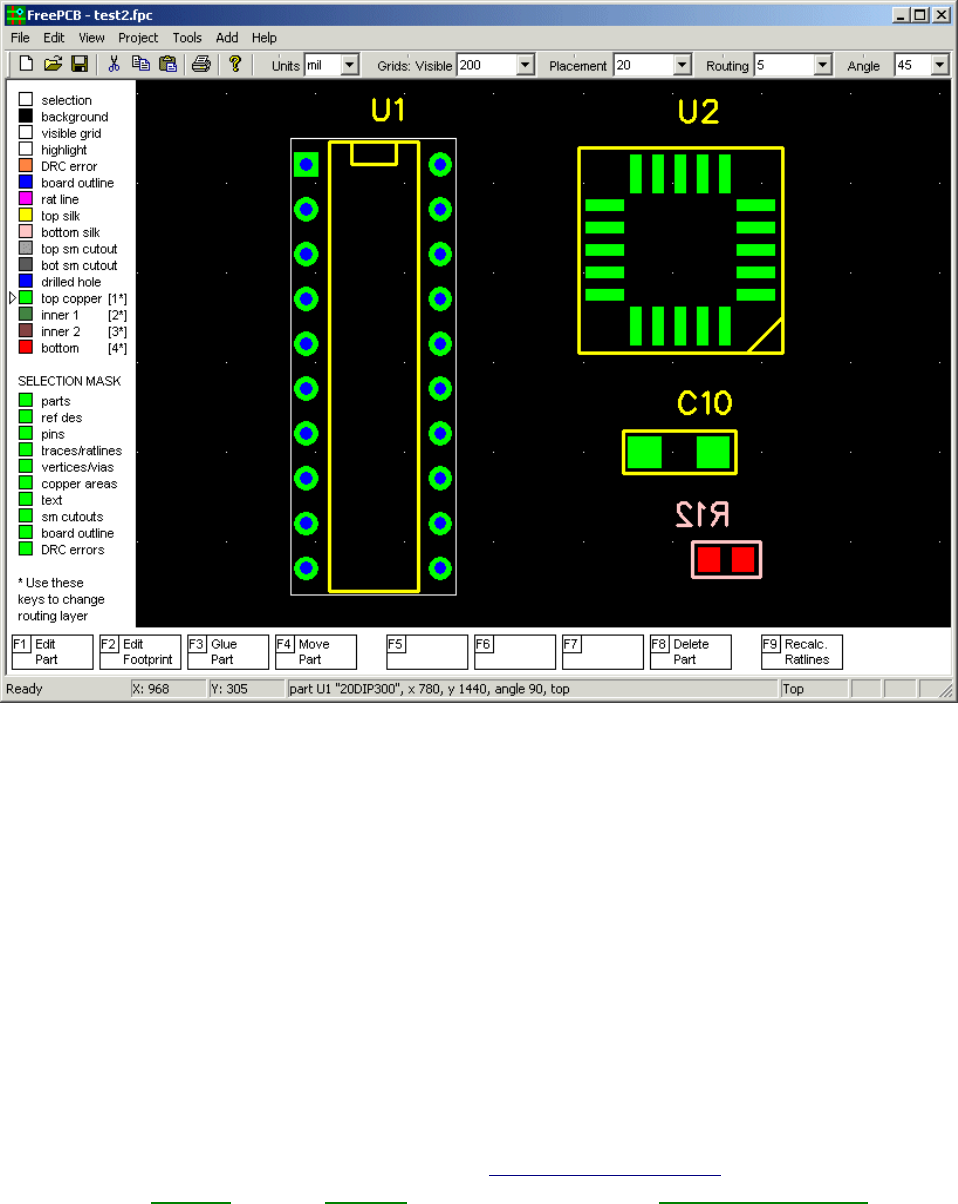The height and width of the screenshot is (1204, 958).
Task: Click the top copper layer swatch
Action: (x=26, y=298)
